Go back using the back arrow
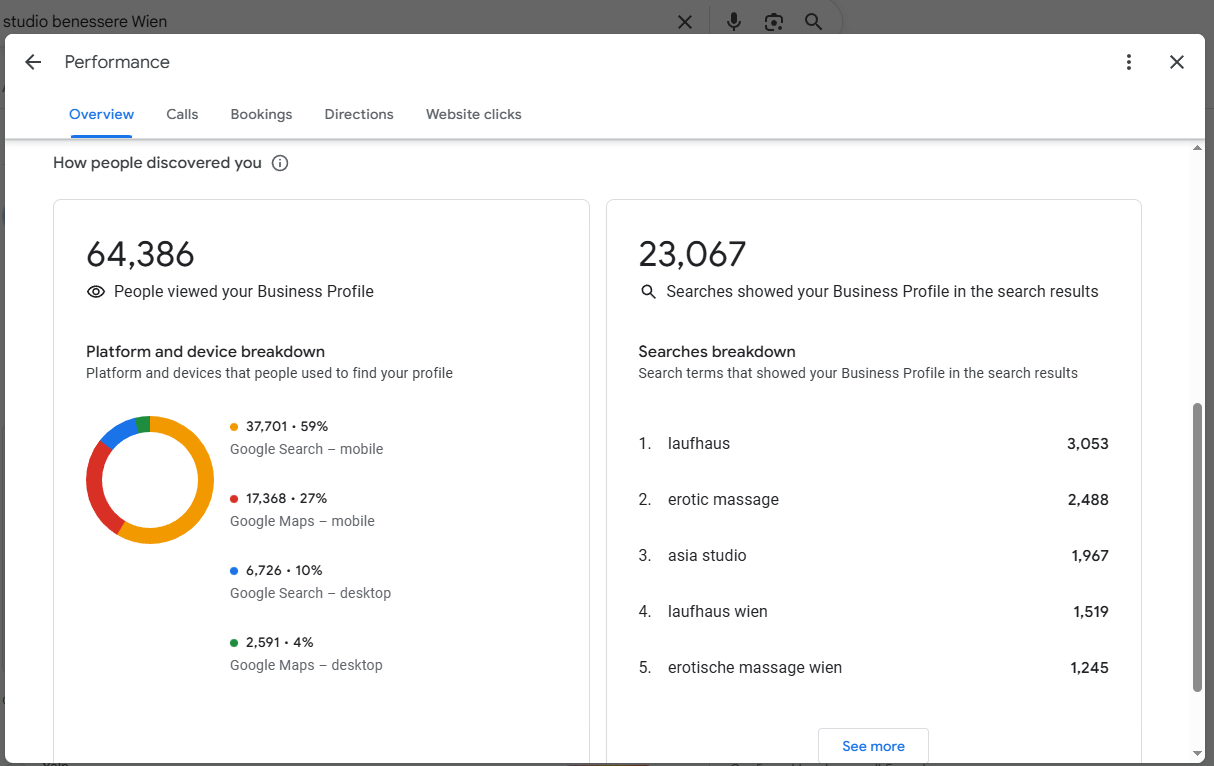Viewport: 1214px width, 766px height. (x=33, y=61)
